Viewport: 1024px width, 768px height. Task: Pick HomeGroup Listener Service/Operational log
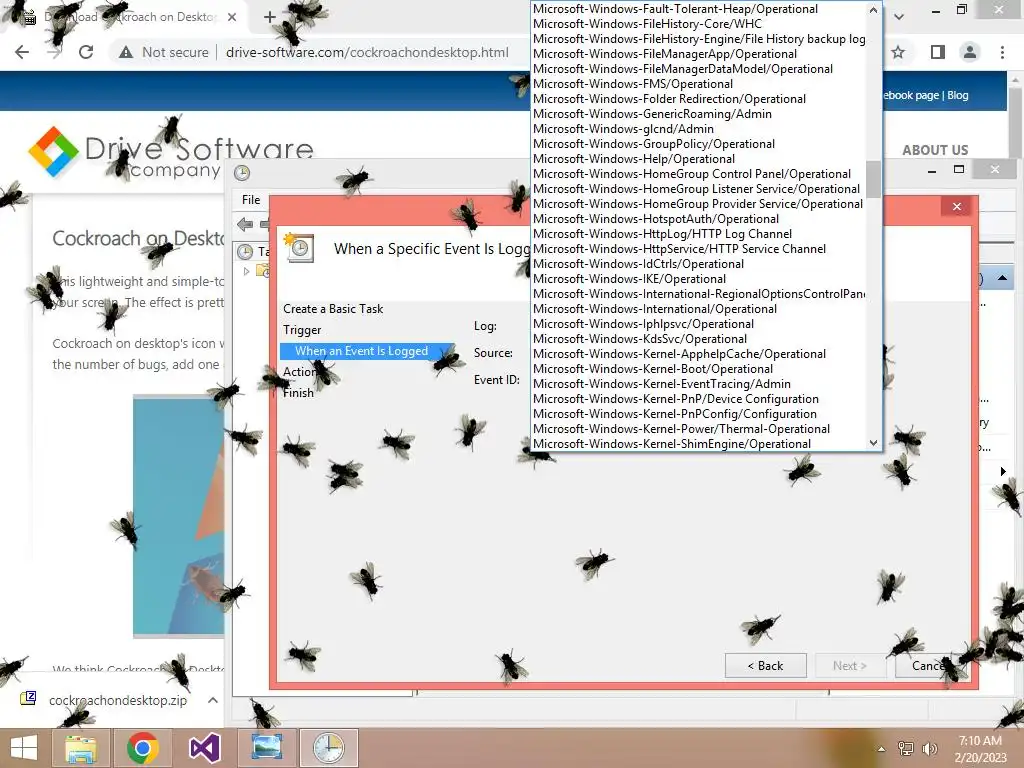point(699,189)
